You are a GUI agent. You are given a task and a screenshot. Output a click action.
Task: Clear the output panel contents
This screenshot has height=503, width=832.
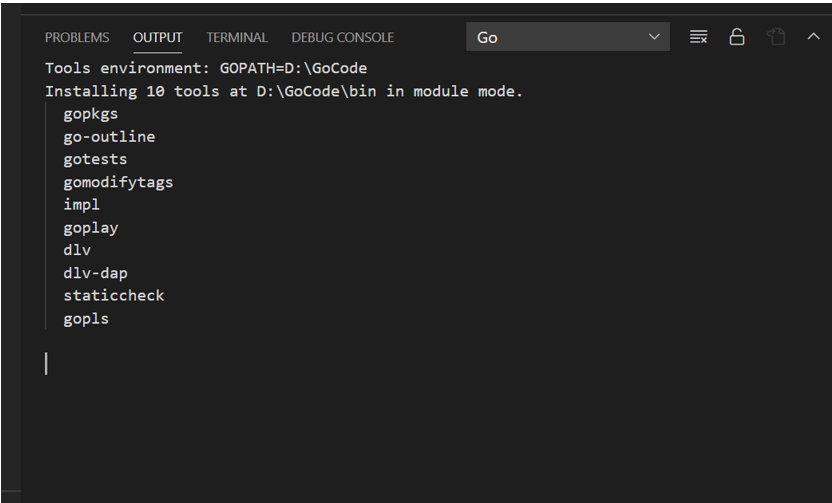(x=699, y=38)
